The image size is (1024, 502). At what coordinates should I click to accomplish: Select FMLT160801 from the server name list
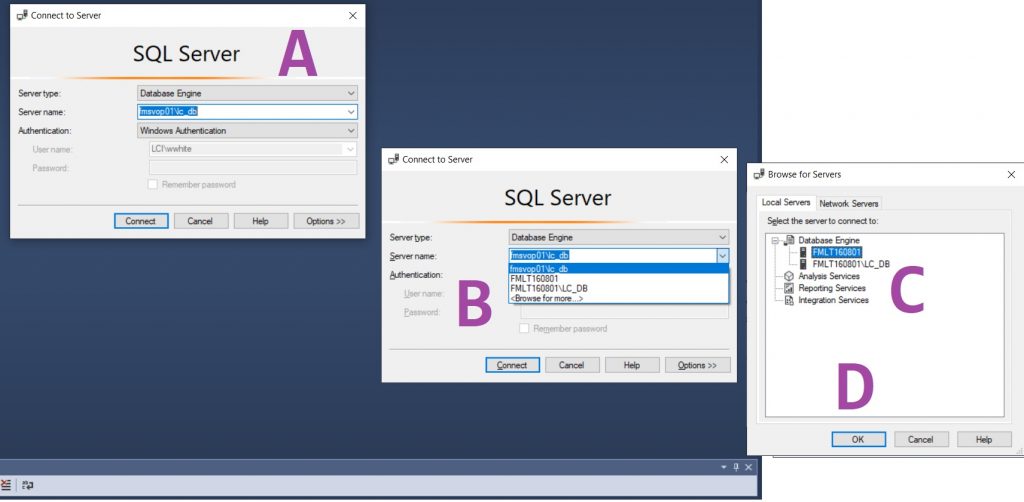[534, 279]
